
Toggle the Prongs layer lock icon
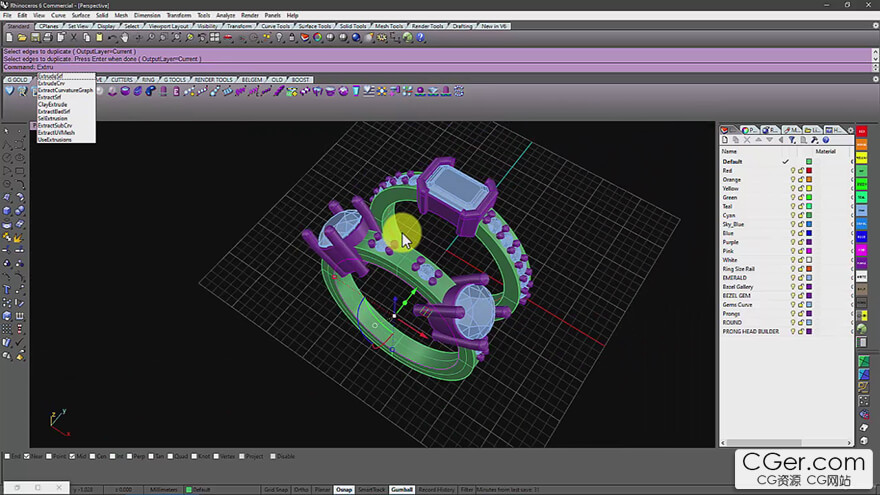[x=801, y=314]
